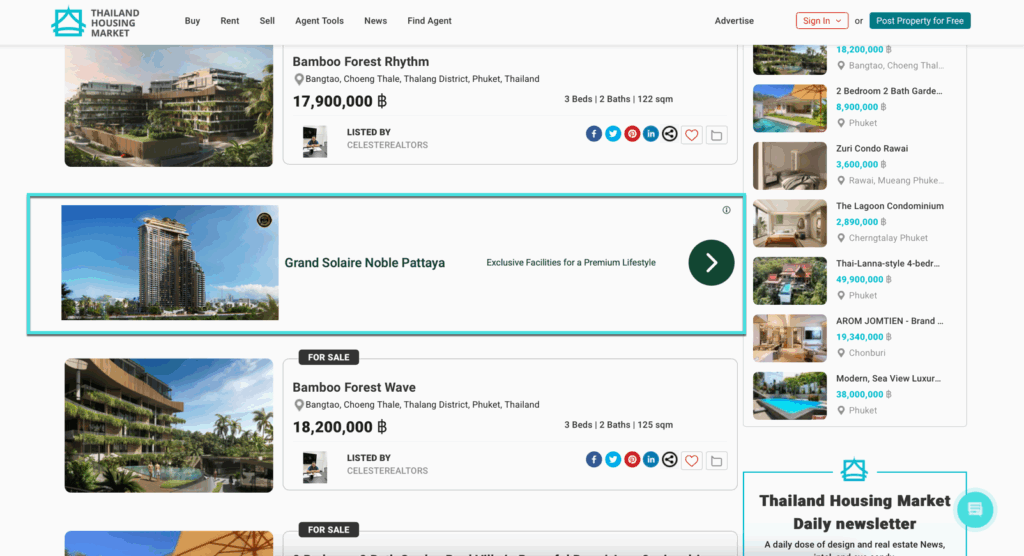This screenshot has width=1024, height=556.
Task: Expand the Sign In dropdown
Action: point(822,21)
